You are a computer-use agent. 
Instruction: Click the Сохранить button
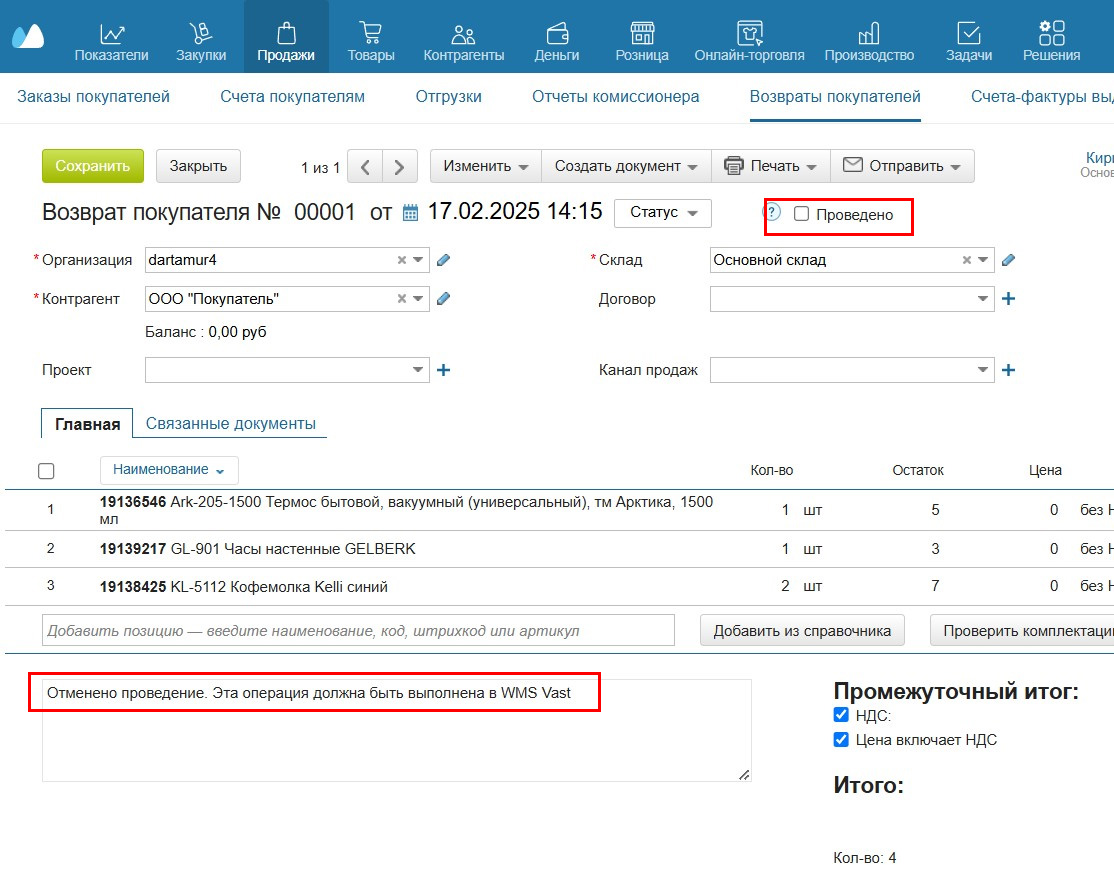point(93,166)
